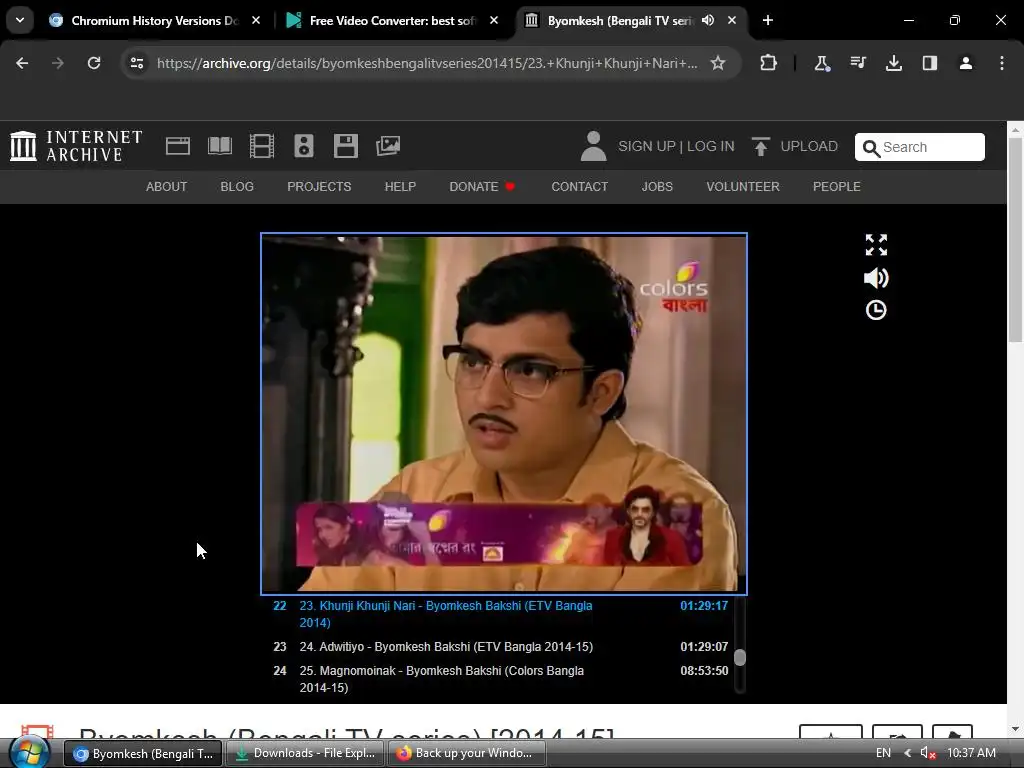Switch to Chromium History Versions tab
1024x768 pixels.
pos(154,20)
